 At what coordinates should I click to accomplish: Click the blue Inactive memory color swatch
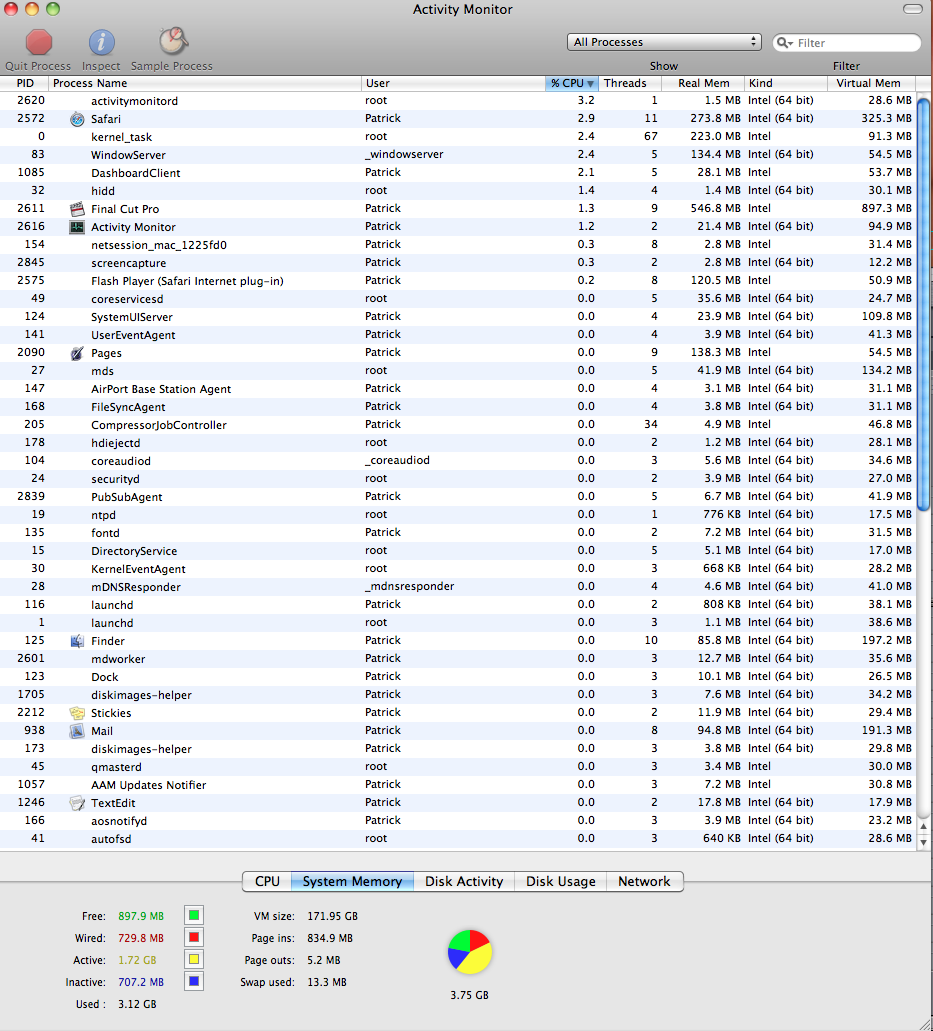pyautogui.click(x=194, y=981)
